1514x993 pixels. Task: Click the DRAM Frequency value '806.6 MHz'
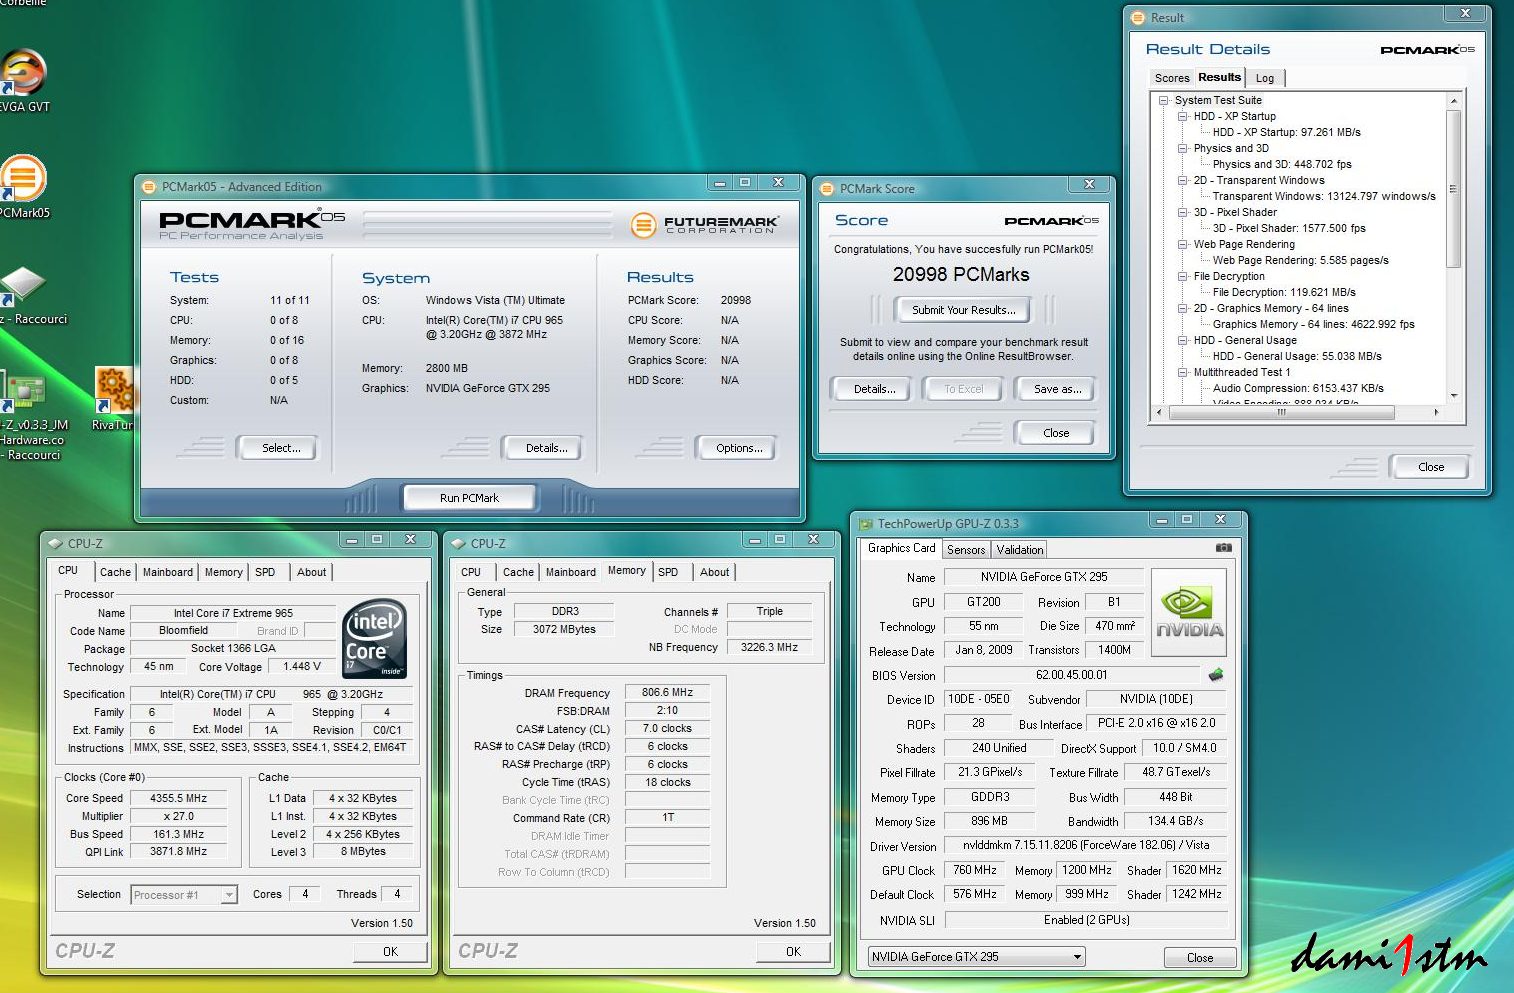point(667,692)
